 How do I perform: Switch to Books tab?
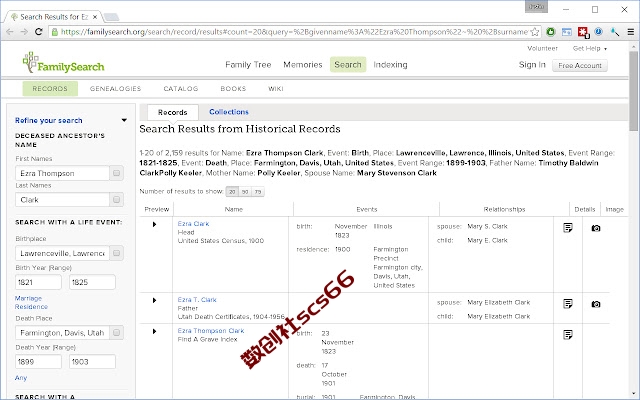point(233,89)
